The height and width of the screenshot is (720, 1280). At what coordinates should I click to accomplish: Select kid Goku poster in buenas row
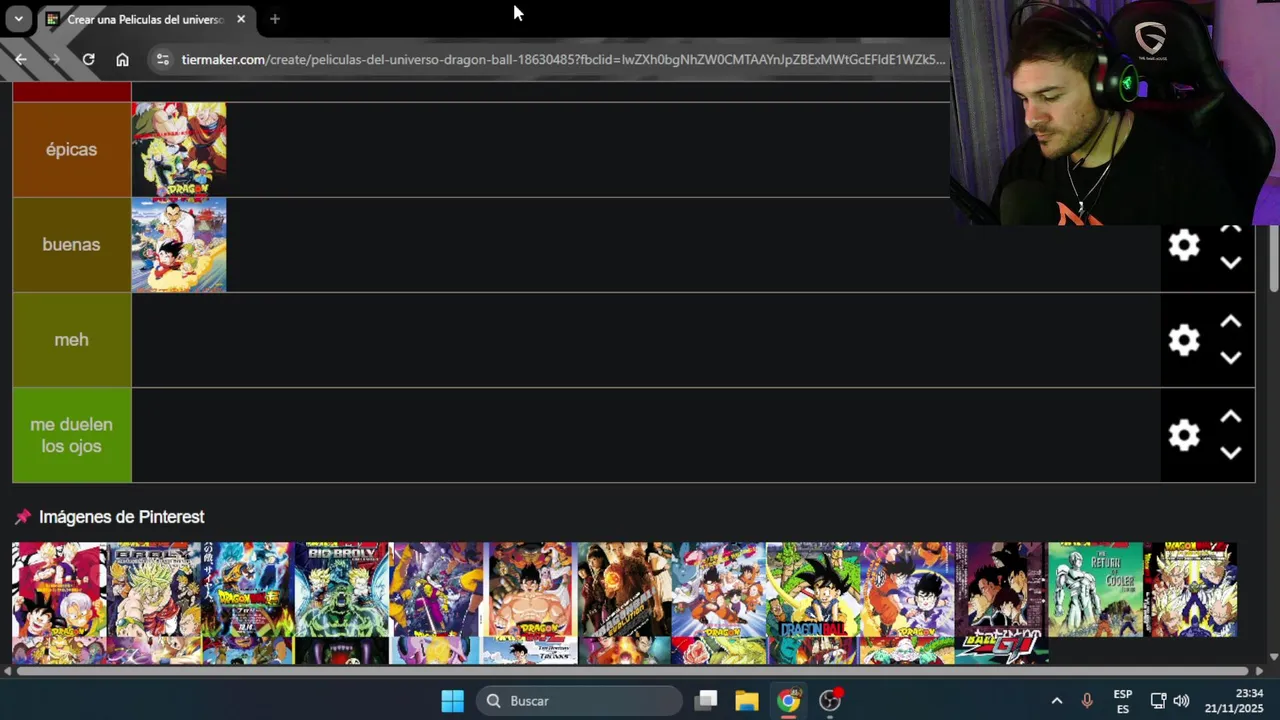[x=179, y=245]
